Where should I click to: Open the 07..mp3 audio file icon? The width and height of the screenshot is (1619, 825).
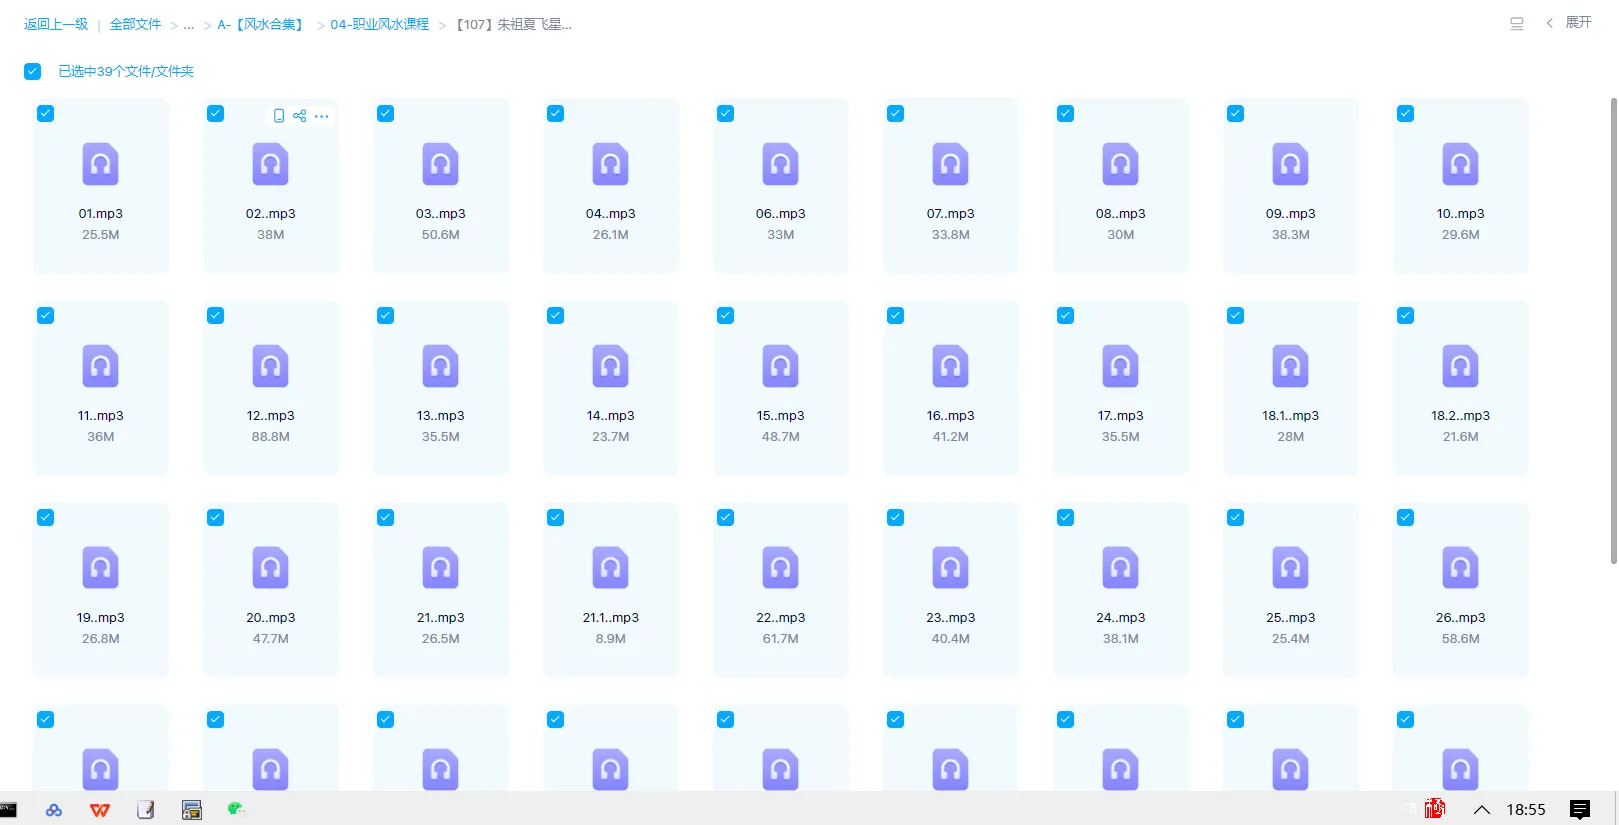point(950,164)
